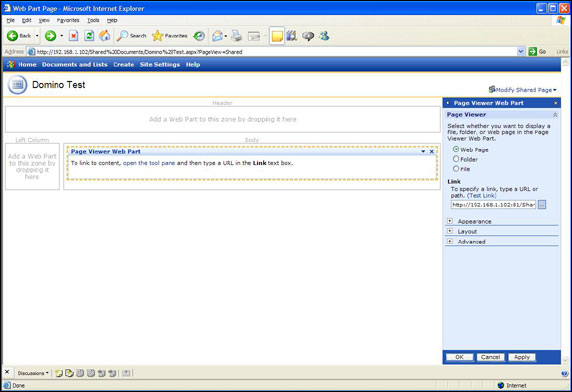Open the Modify Shared Page dropdown
The image size is (572, 392).
(523, 90)
